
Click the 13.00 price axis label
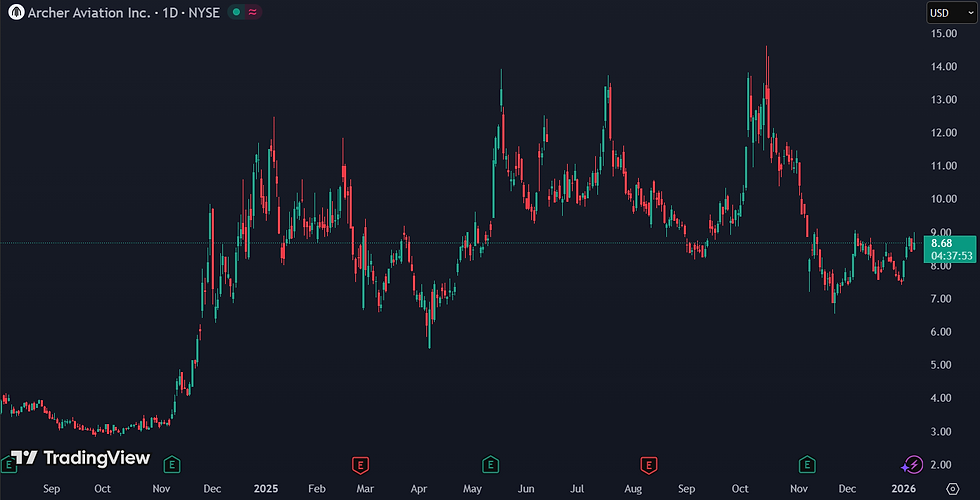[943, 99]
